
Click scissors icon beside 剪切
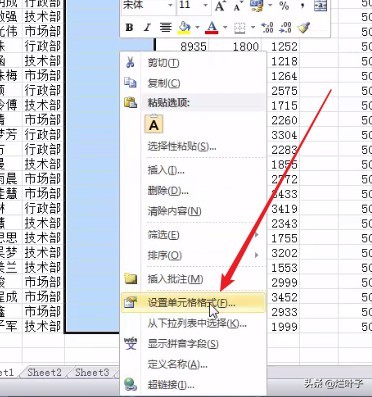pyautogui.click(x=130, y=62)
